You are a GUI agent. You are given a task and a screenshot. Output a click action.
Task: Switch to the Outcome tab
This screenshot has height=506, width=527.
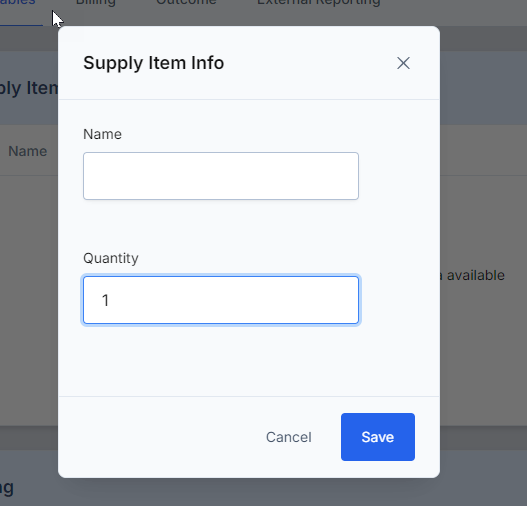186,3
